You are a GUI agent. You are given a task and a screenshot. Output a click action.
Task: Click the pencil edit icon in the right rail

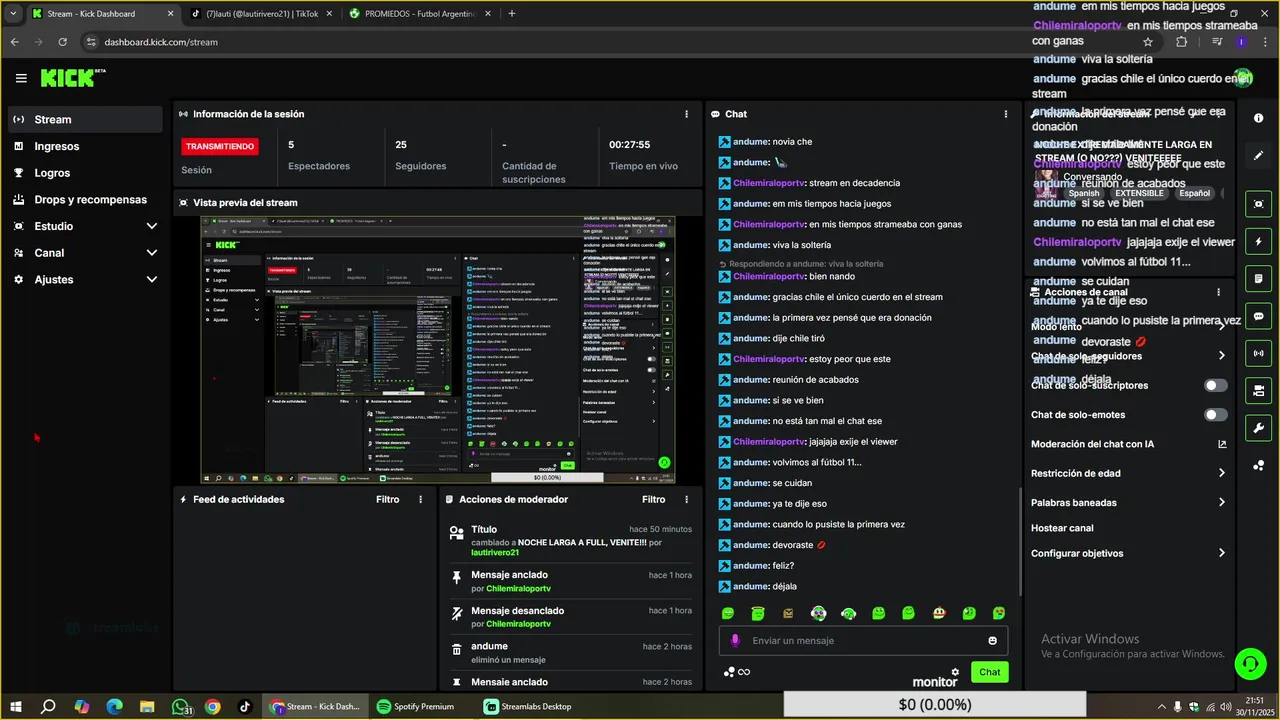(x=1258, y=156)
